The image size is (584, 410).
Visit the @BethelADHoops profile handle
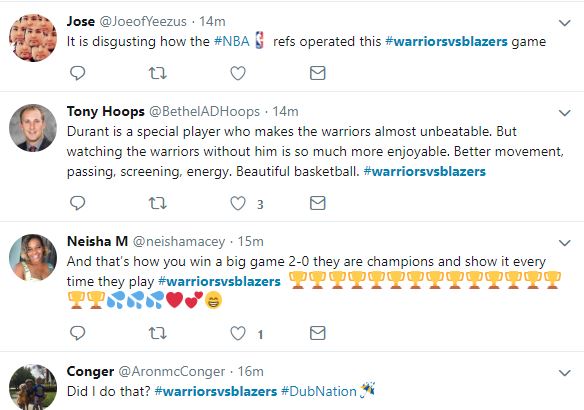[x=204, y=111]
